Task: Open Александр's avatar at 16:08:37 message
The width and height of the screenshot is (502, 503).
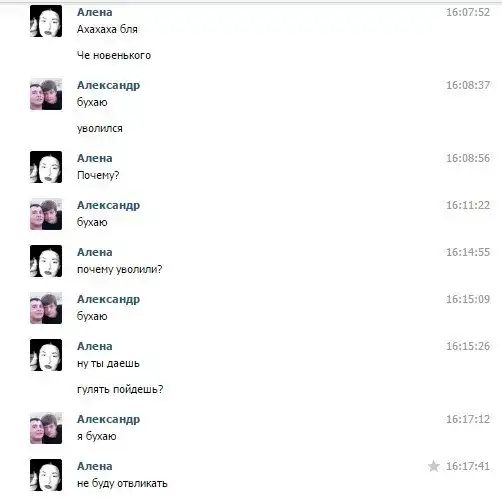Action: point(46,94)
